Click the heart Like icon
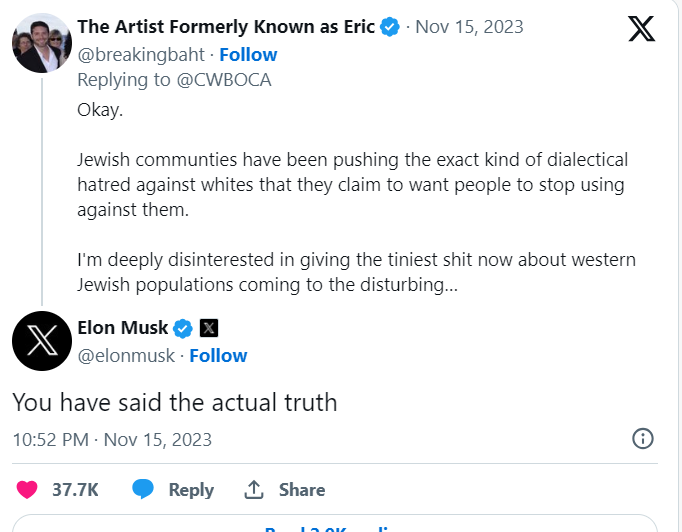682x532 pixels. 27,489
